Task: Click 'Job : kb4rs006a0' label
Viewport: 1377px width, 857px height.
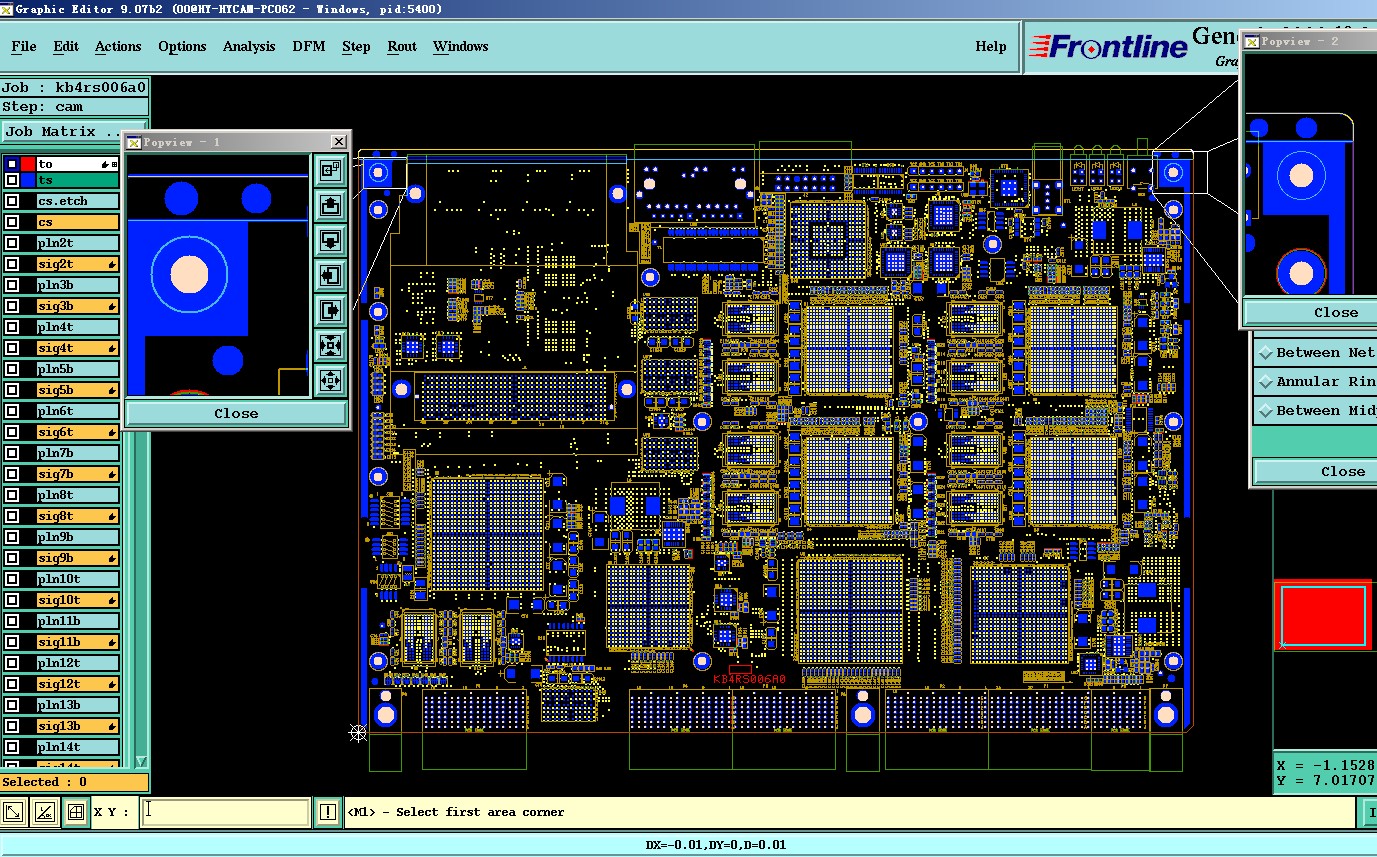Action: (x=74, y=87)
